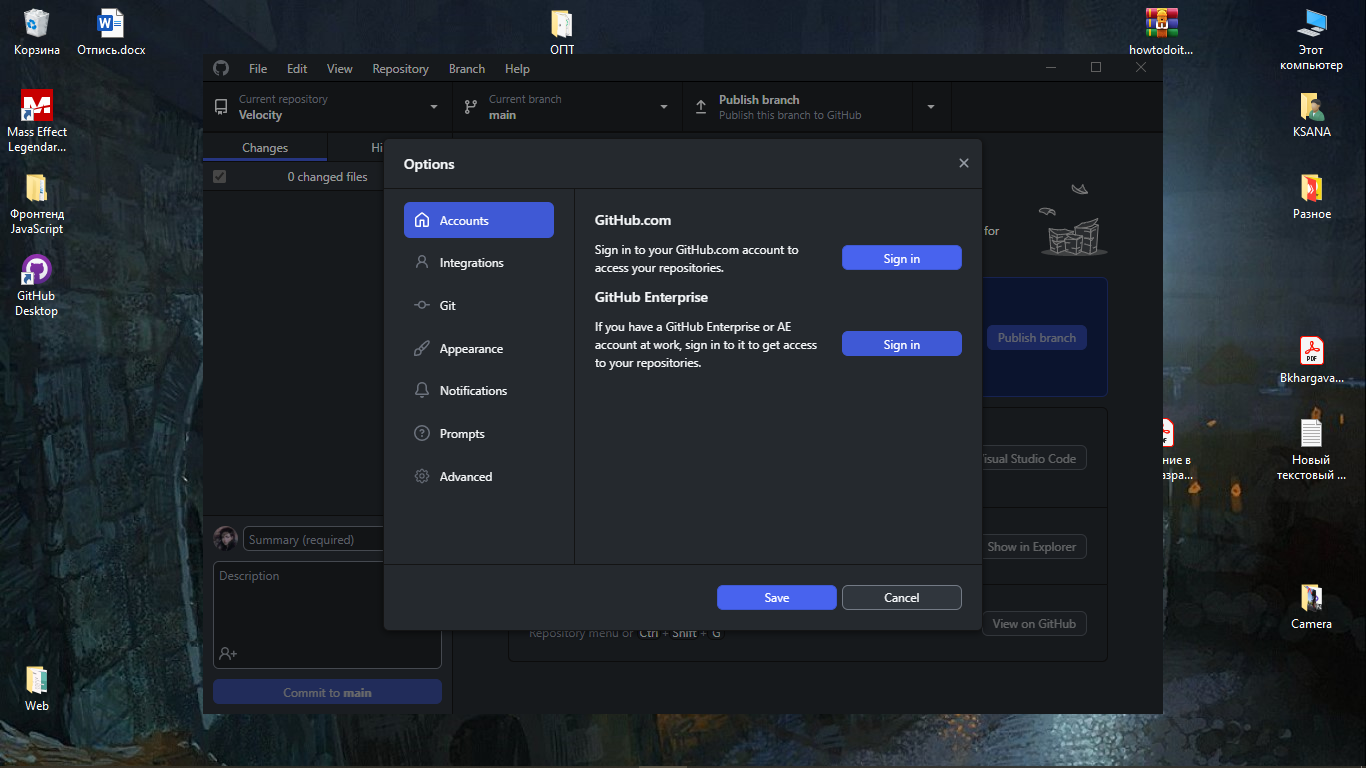Click the branch icon beside main
The width and height of the screenshot is (1366, 768).
pos(471,107)
